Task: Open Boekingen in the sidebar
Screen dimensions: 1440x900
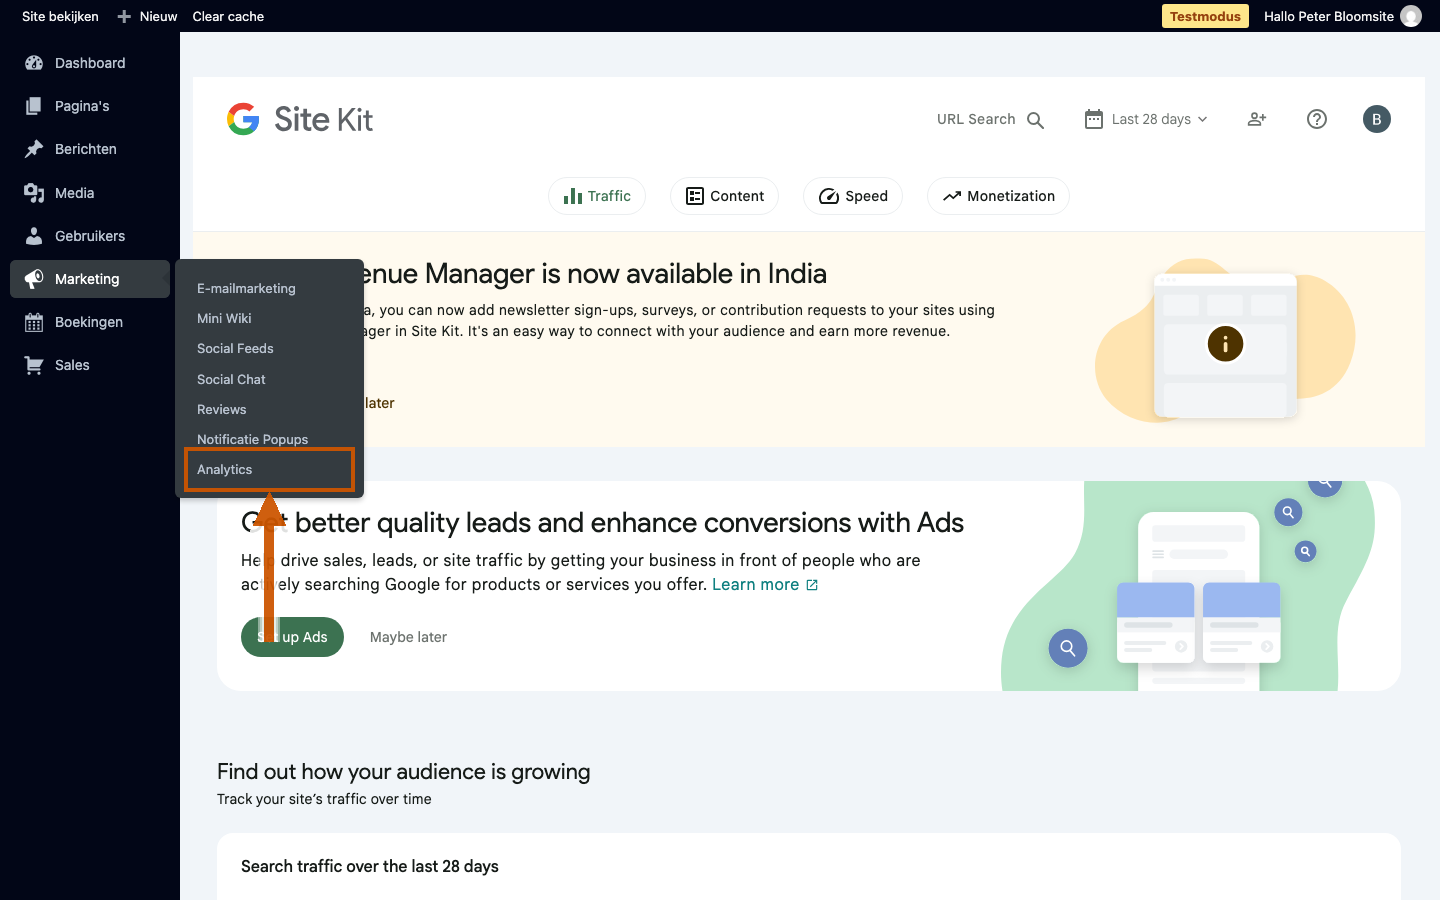Action: [x=90, y=322]
